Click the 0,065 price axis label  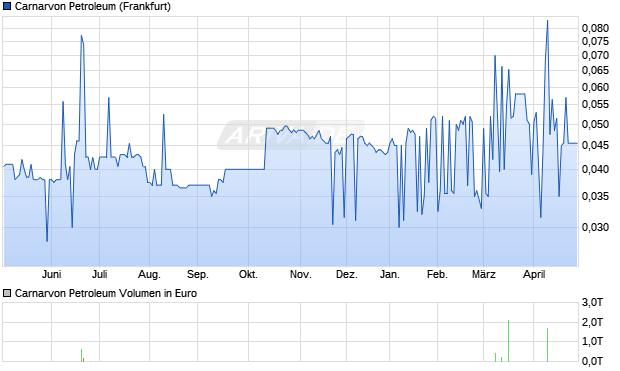click(x=595, y=70)
